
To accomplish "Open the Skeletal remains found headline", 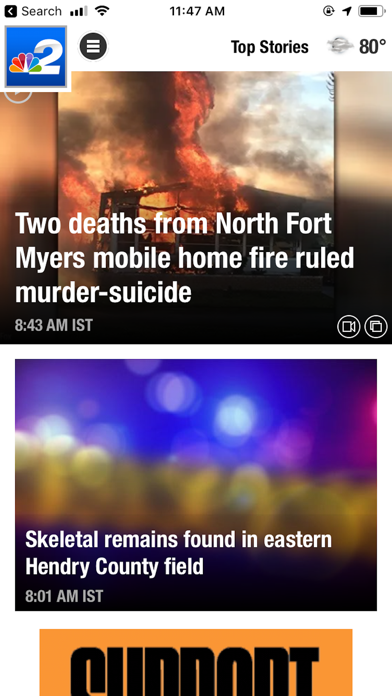I will click(178, 553).
